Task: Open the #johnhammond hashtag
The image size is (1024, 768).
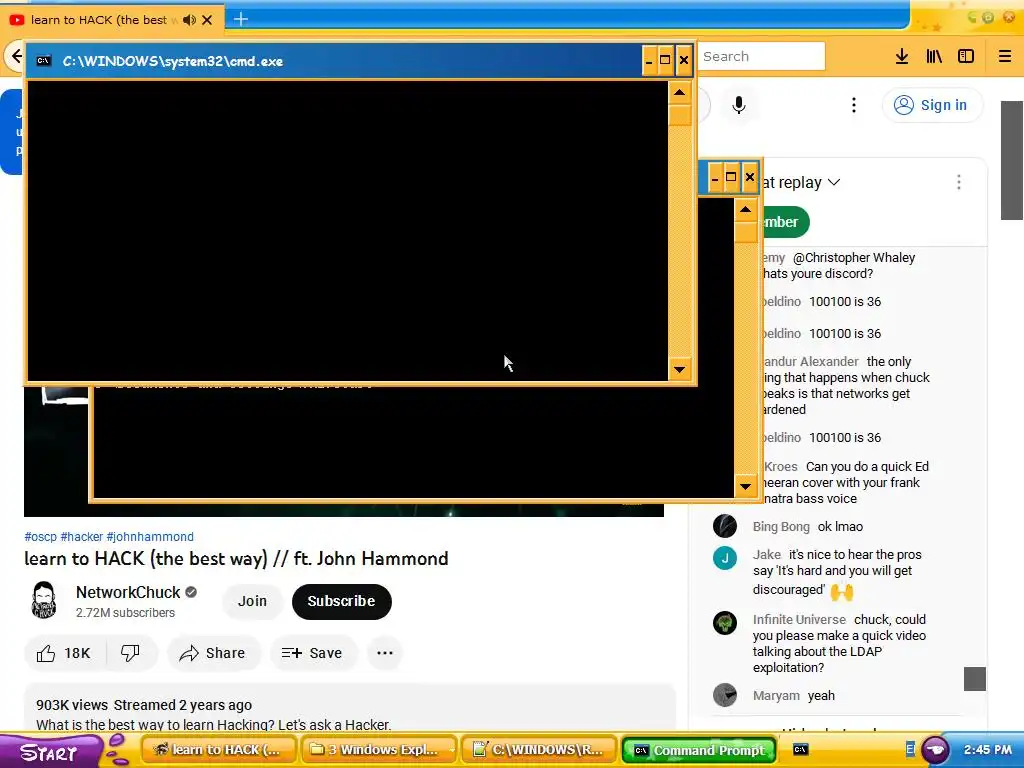Action: (x=150, y=537)
